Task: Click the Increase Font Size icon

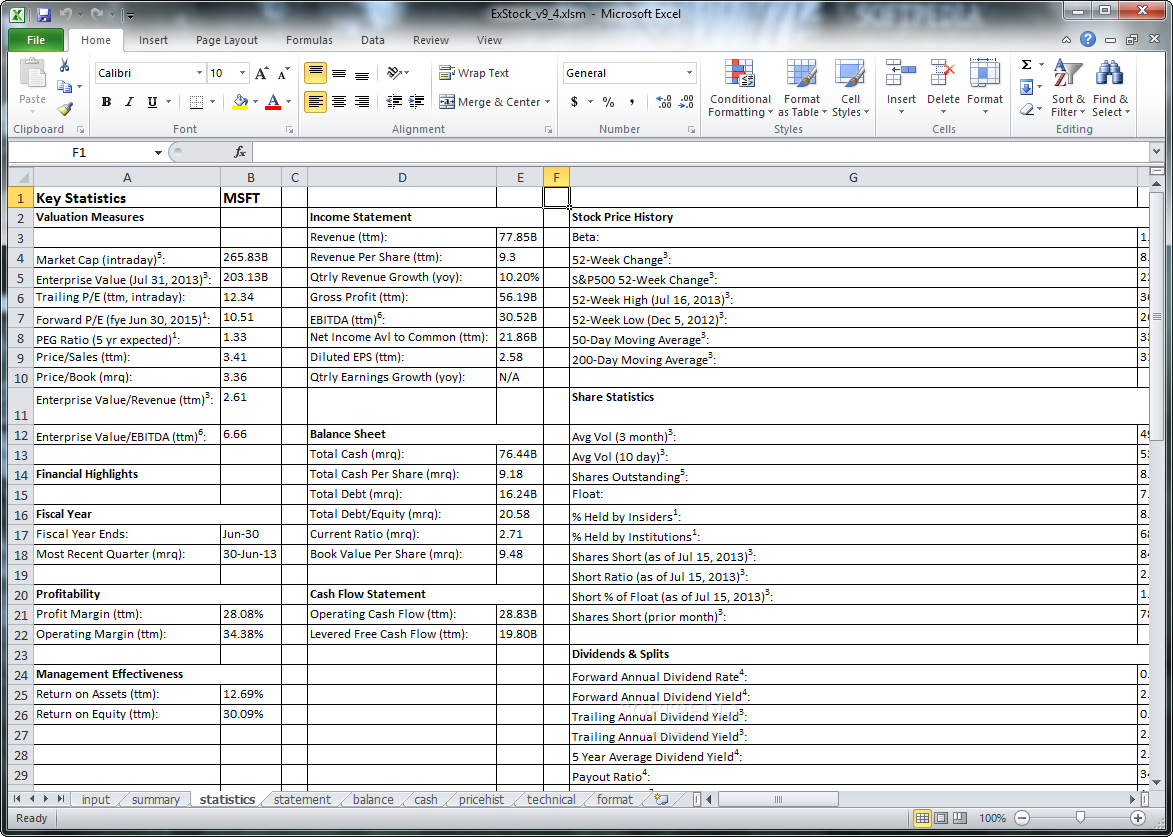Action: point(261,73)
